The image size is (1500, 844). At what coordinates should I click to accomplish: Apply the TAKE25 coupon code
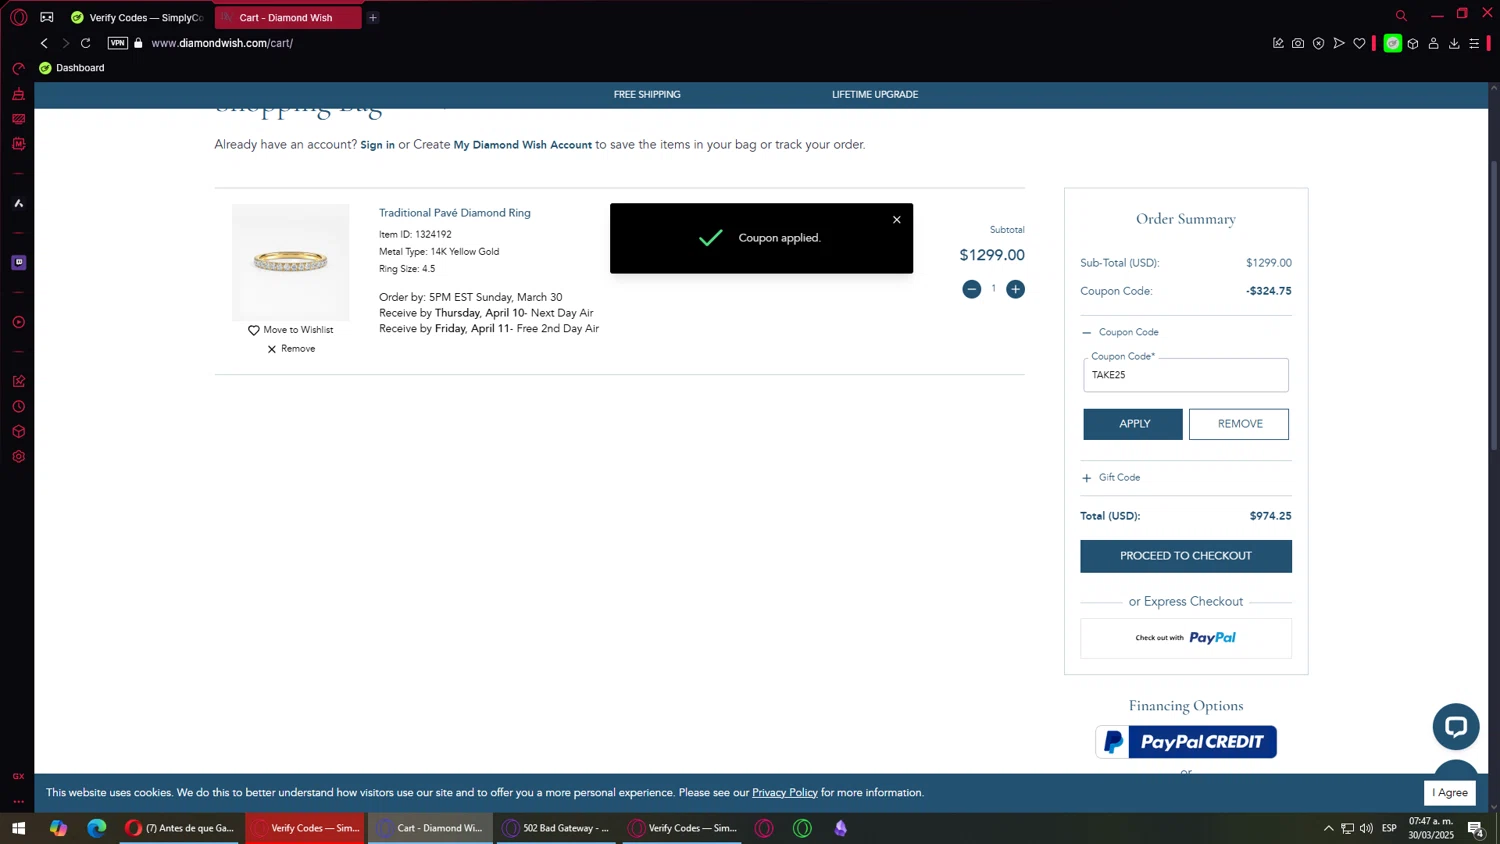point(1133,424)
